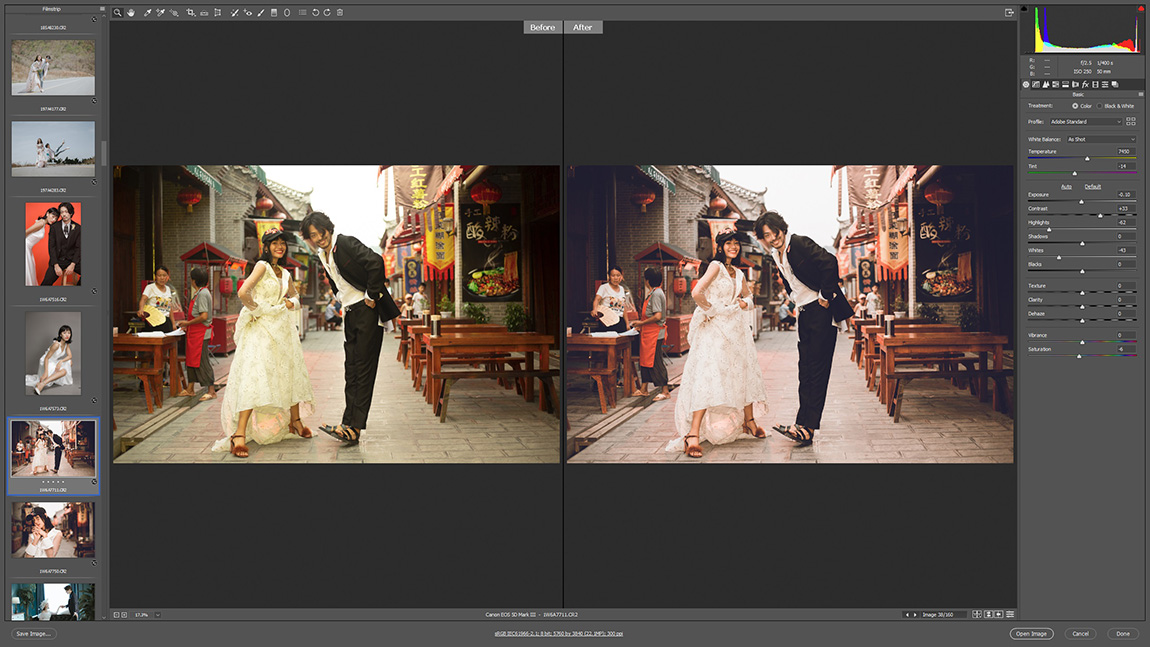Click the Temperature slider handle
1150x647 pixels.
coord(1087,158)
